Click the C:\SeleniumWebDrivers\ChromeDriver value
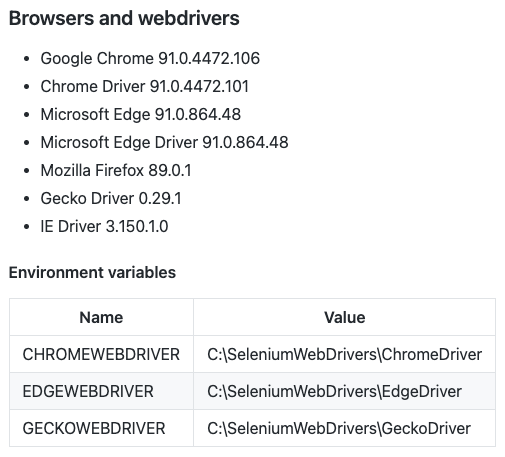 [x=345, y=354]
